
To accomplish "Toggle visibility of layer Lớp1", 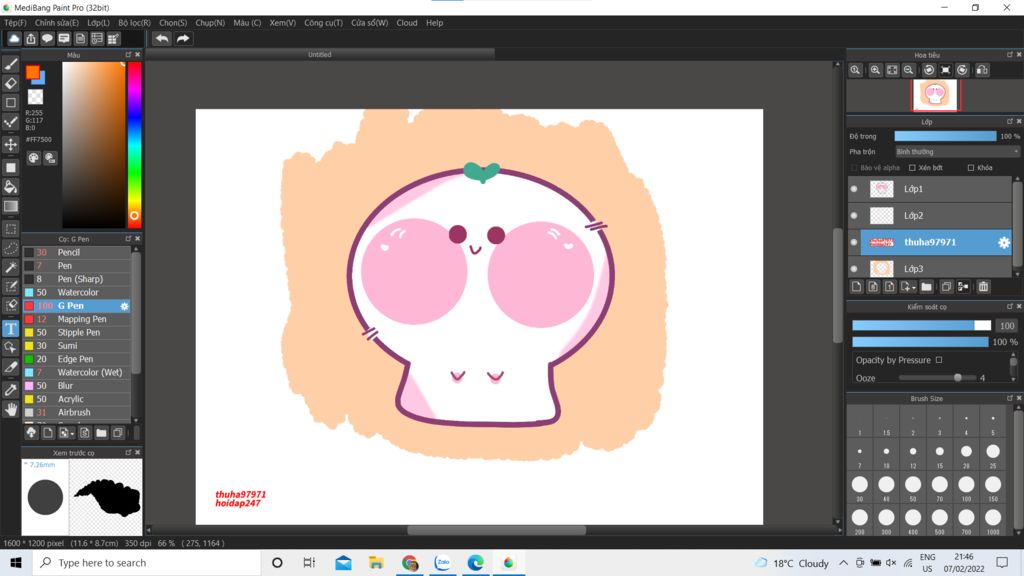I will point(854,189).
